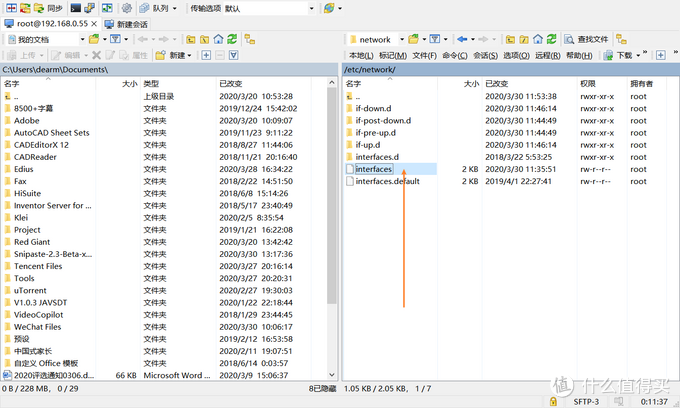The width and height of the screenshot is (680, 408).
Task: Open the 本地(L) menu
Action: click(x=361, y=55)
